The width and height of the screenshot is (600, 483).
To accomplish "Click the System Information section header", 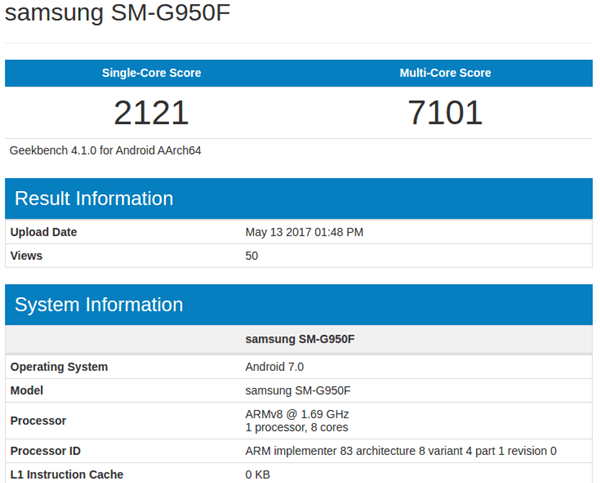I will coord(98,305).
